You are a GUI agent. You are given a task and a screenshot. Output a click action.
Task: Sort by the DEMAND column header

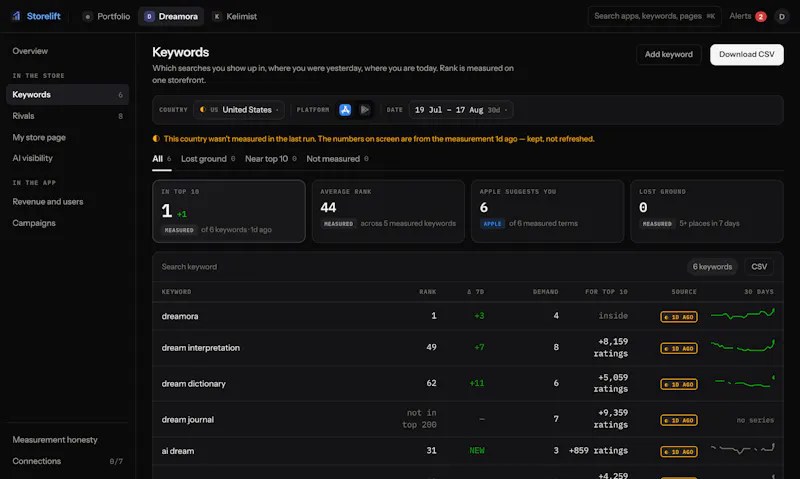[545, 292]
